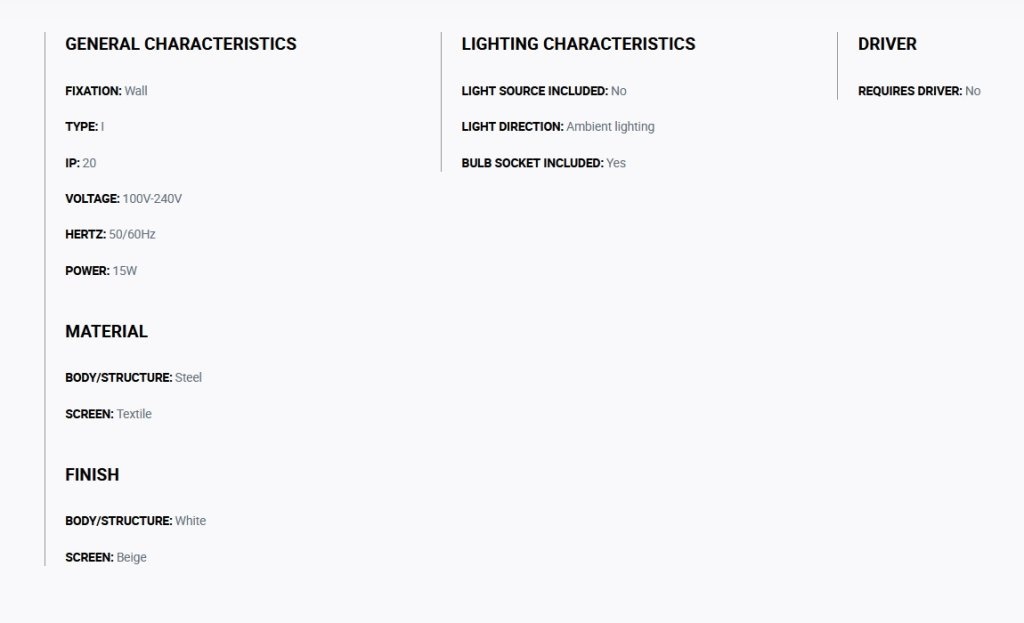The image size is (1024, 623).
Task: Click the Screen: Textile material entry
Action: pos(108,414)
